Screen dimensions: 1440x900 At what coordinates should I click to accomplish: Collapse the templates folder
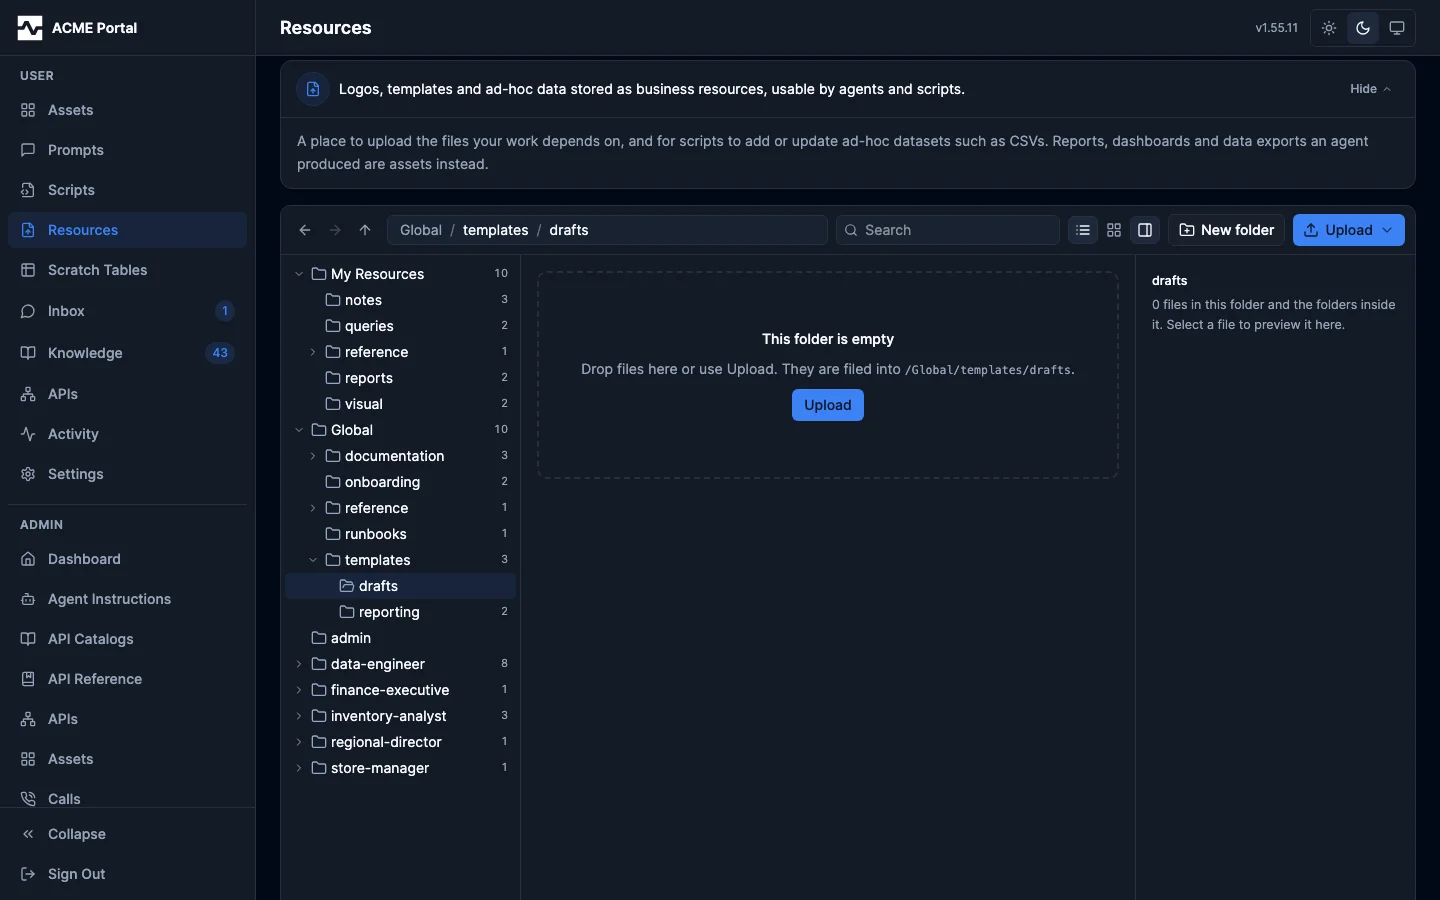[313, 560]
